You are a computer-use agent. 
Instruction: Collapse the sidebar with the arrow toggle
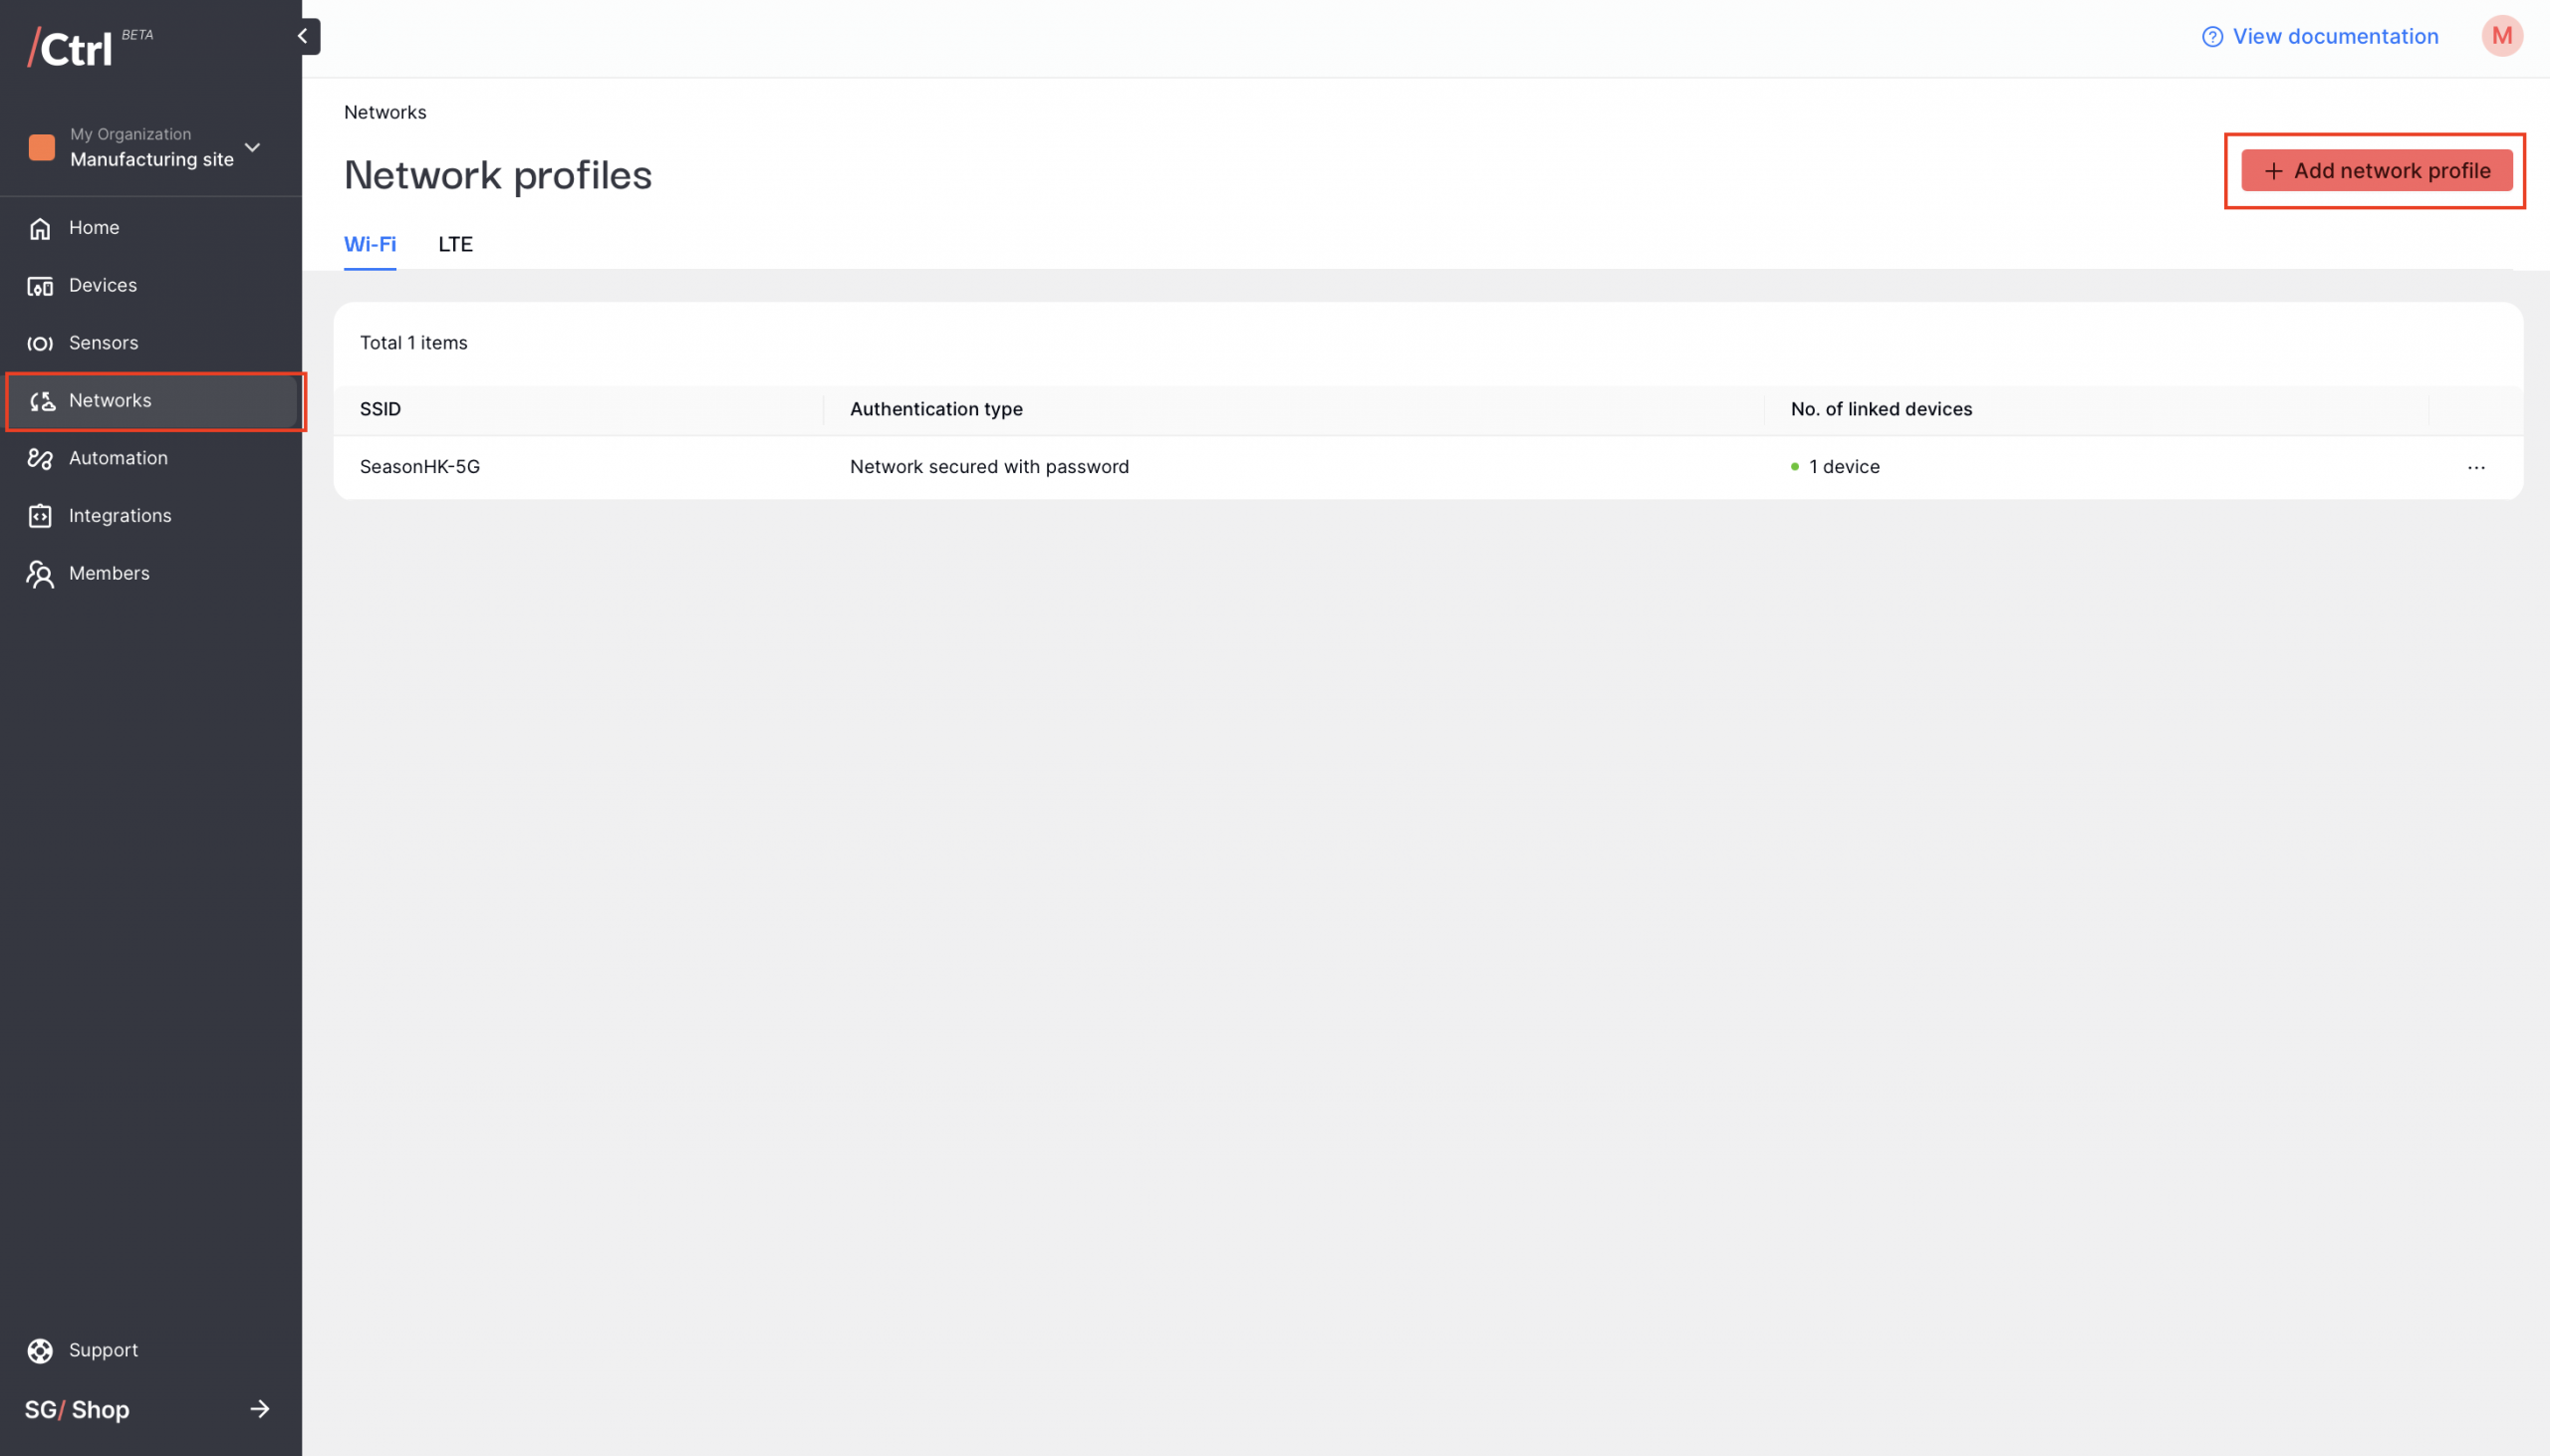coord(303,37)
